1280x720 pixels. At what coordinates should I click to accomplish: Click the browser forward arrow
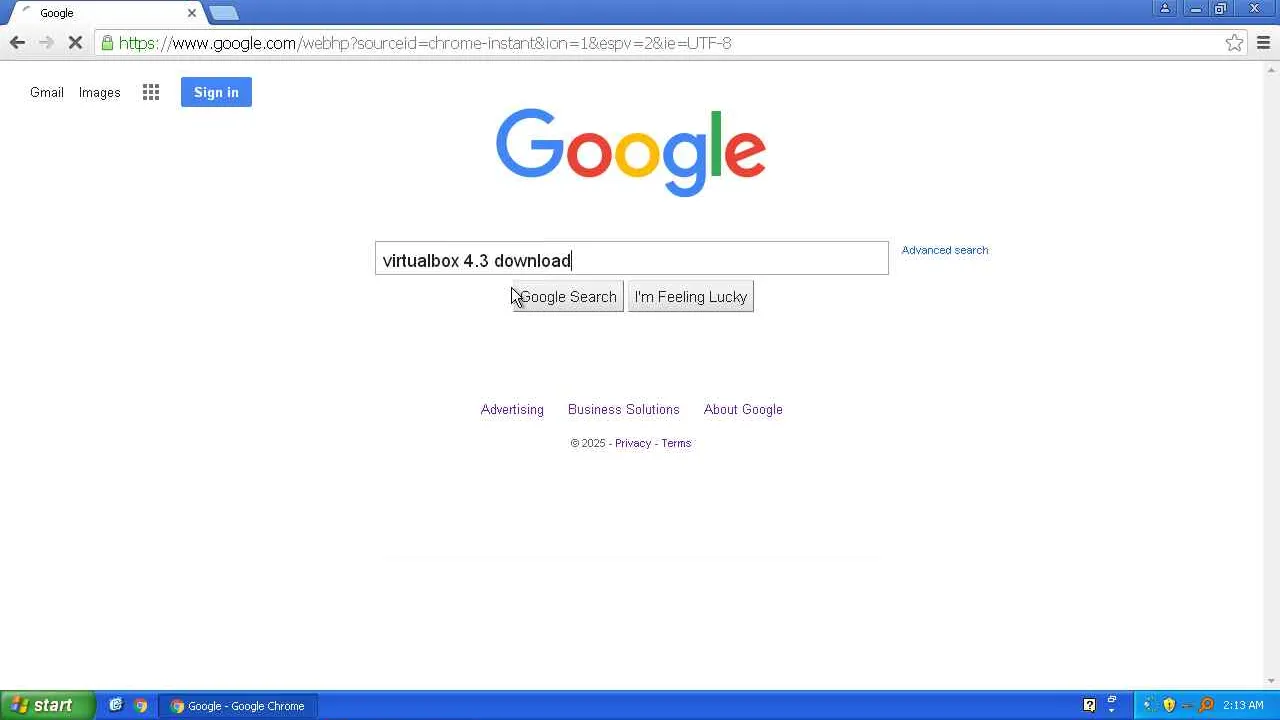46,42
